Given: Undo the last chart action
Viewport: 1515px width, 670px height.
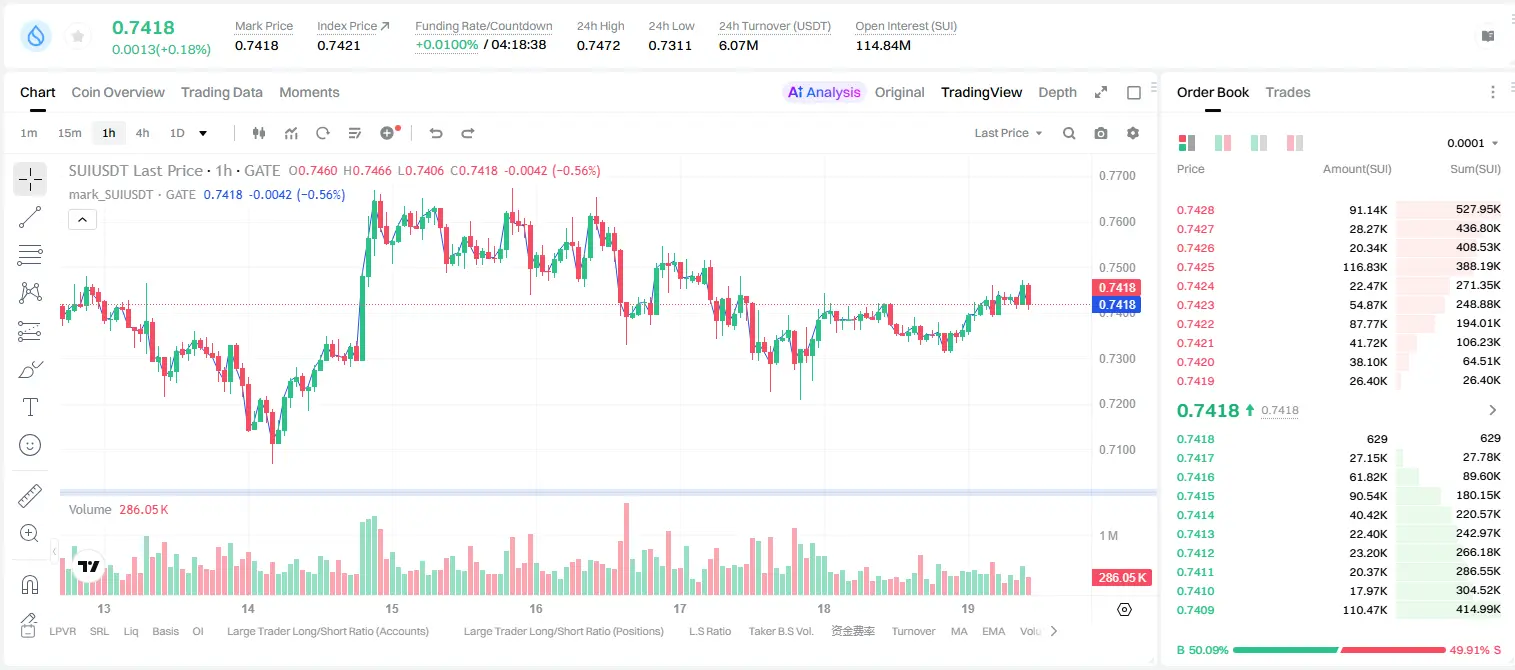Looking at the screenshot, I should (435, 133).
